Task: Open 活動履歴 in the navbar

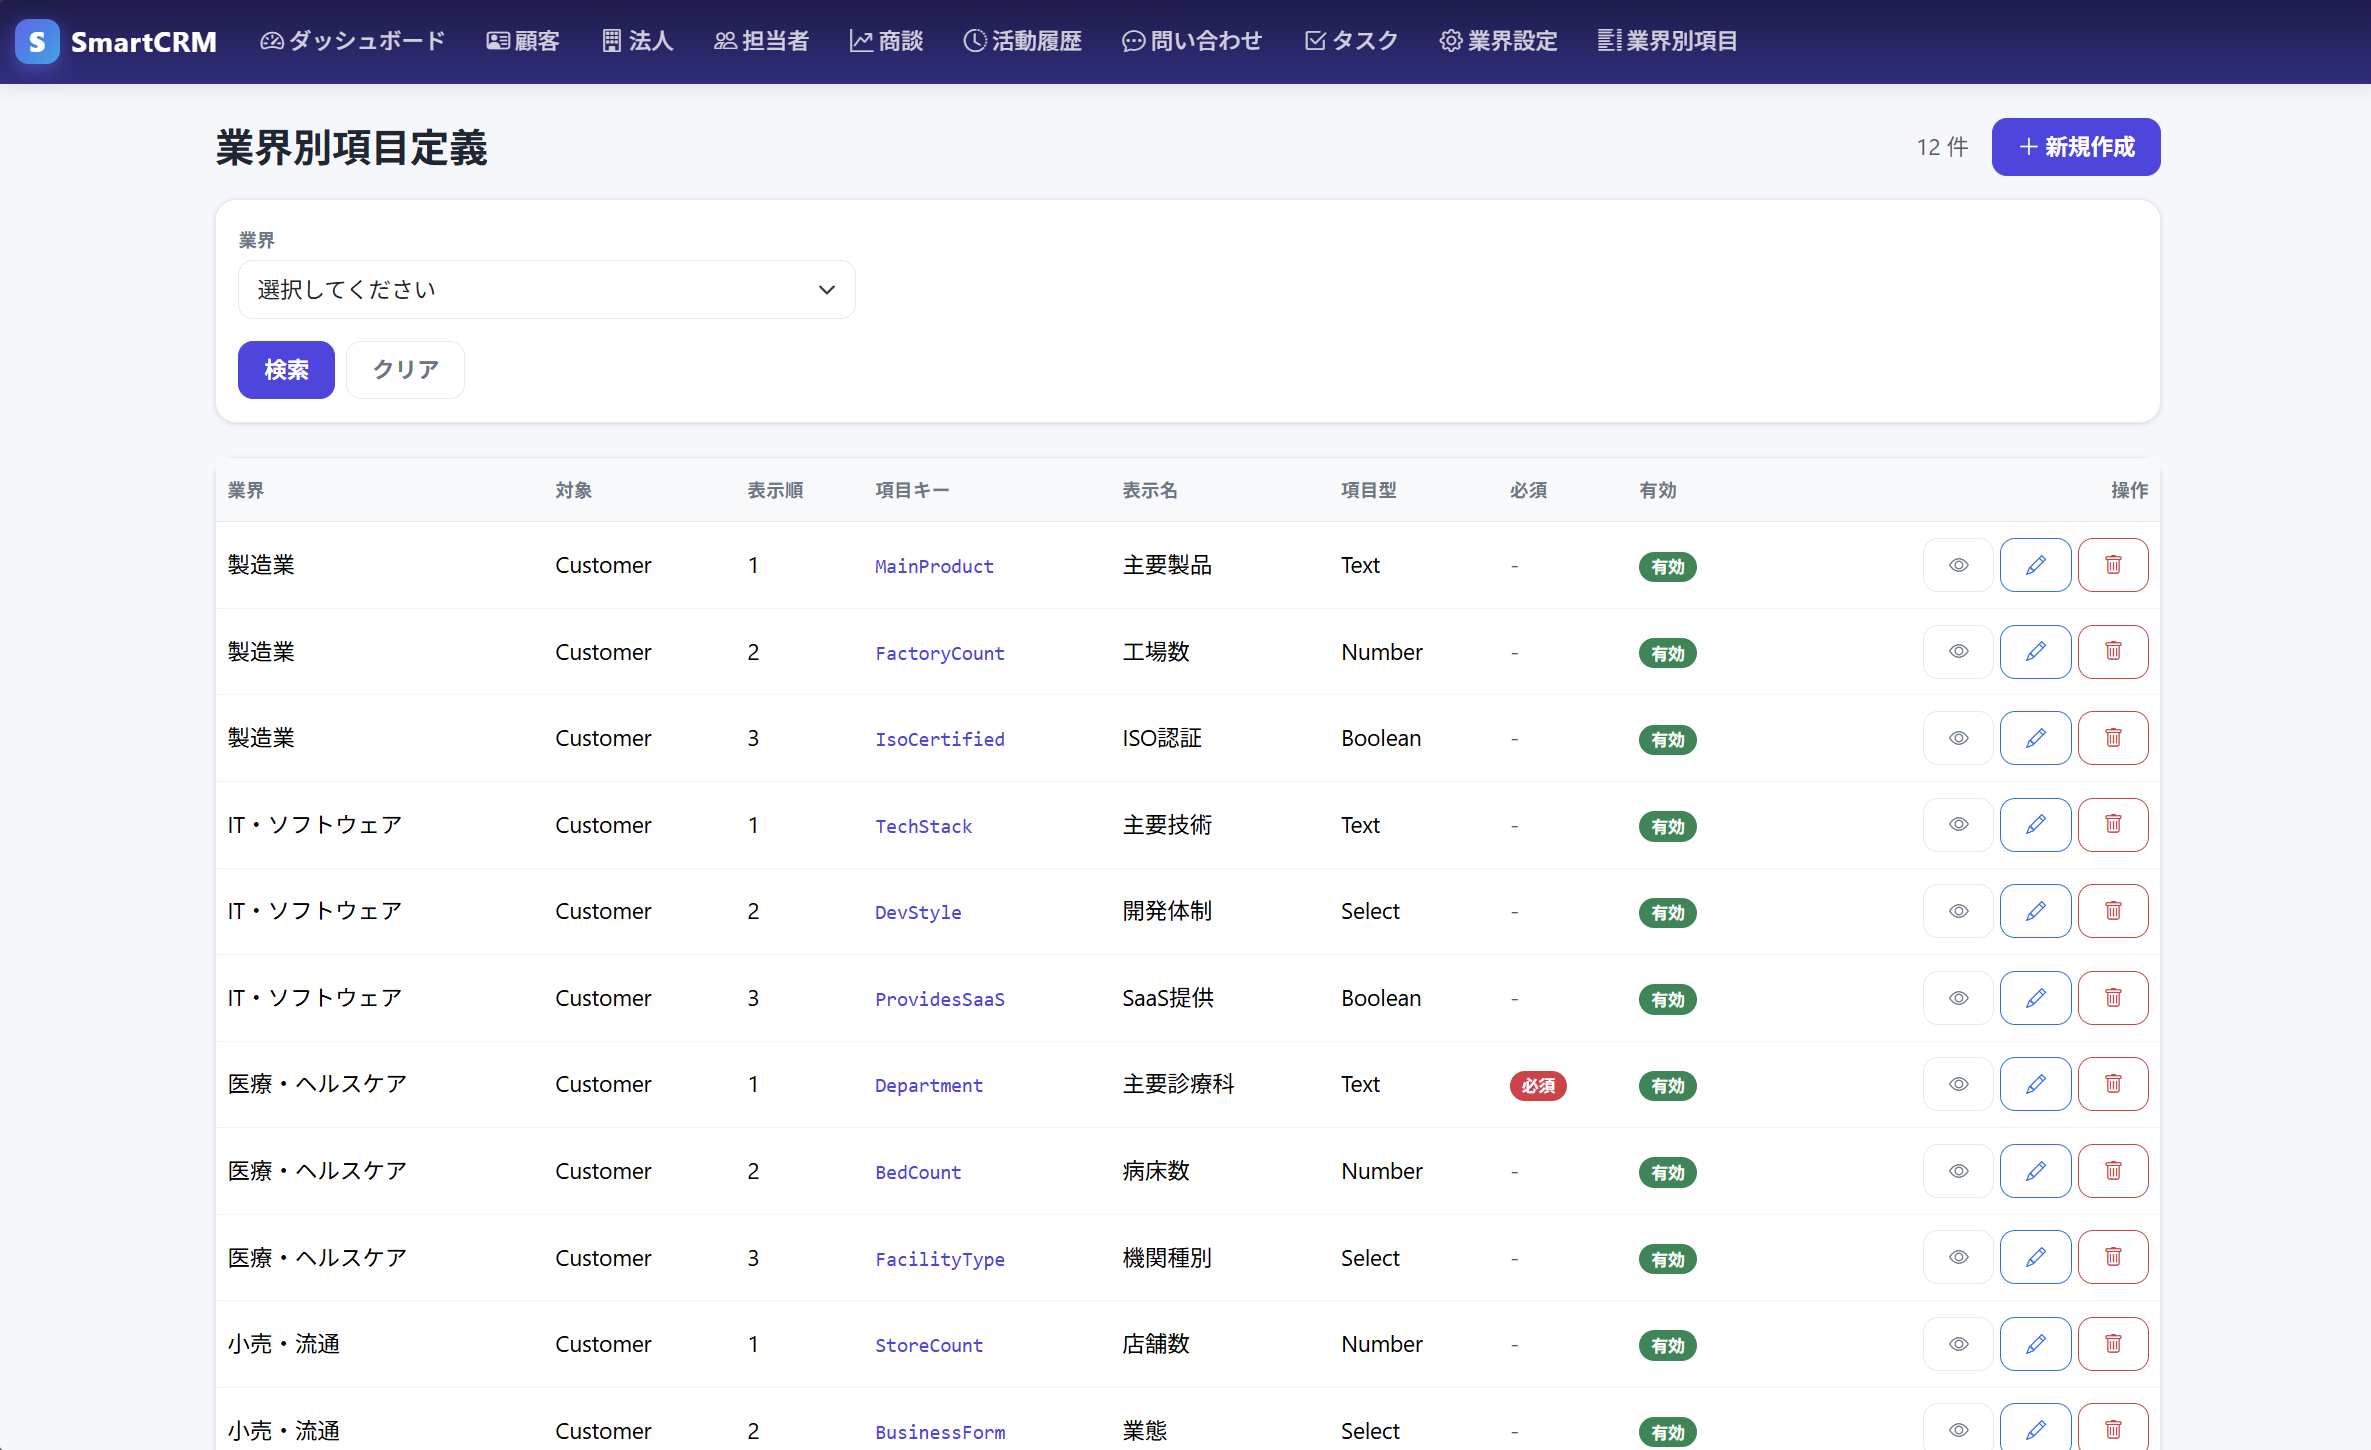Action: (1022, 41)
